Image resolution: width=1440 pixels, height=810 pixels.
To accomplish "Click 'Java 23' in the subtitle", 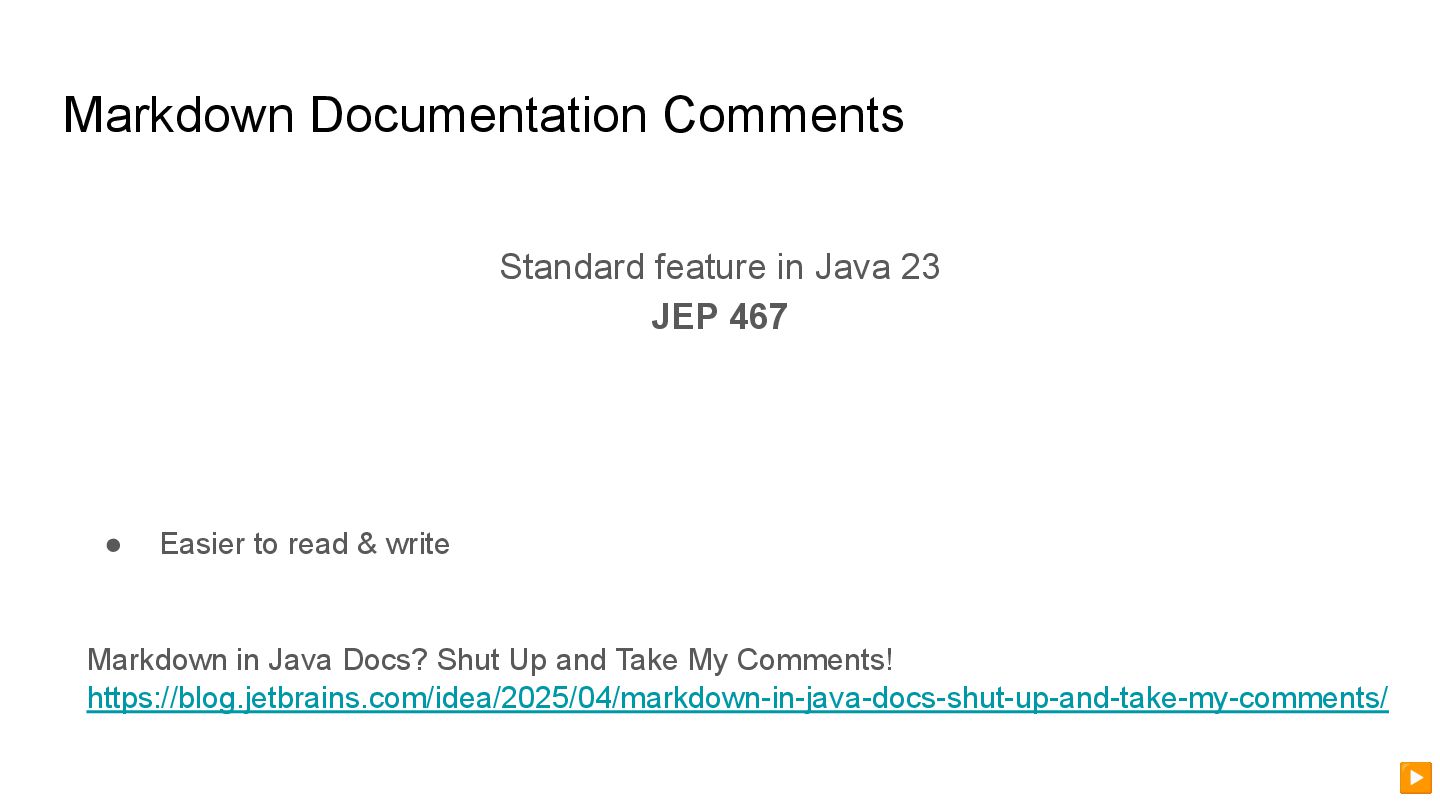I will click(877, 267).
